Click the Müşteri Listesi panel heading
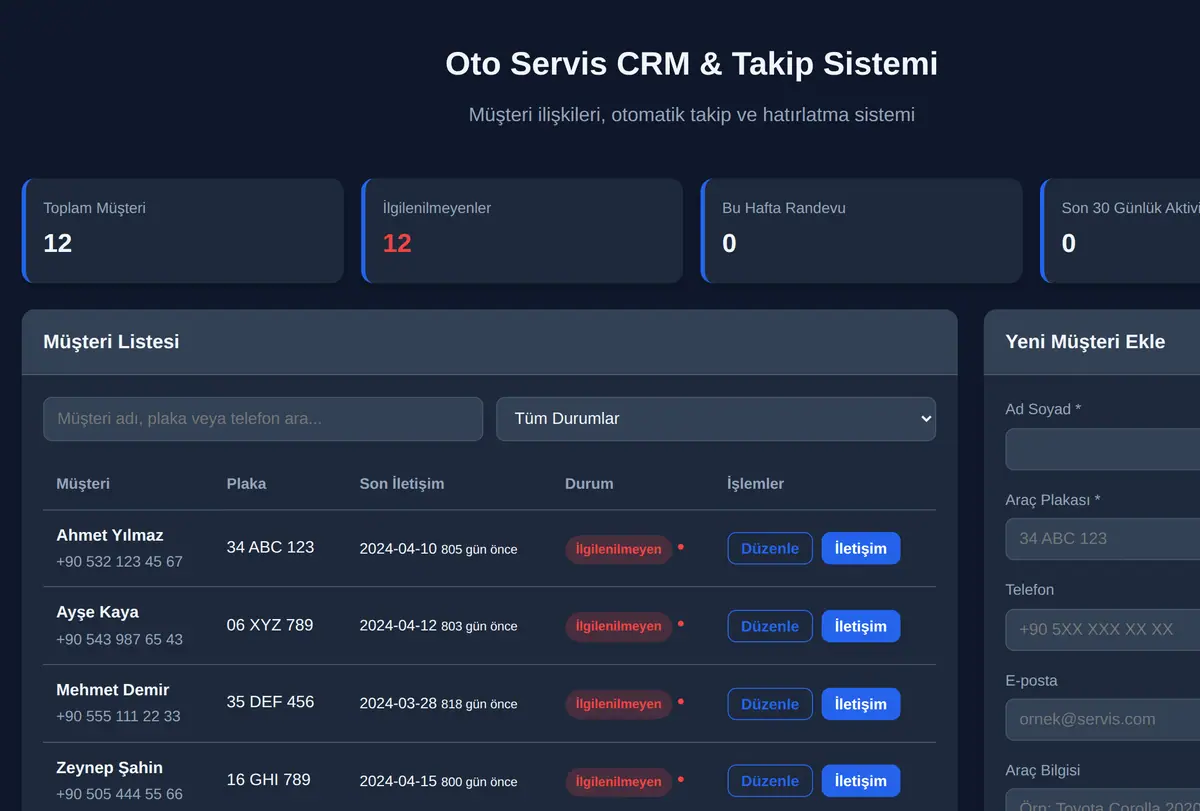This screenshot has width=1200, height=811. pyautogui.click(x=111, y=342)
